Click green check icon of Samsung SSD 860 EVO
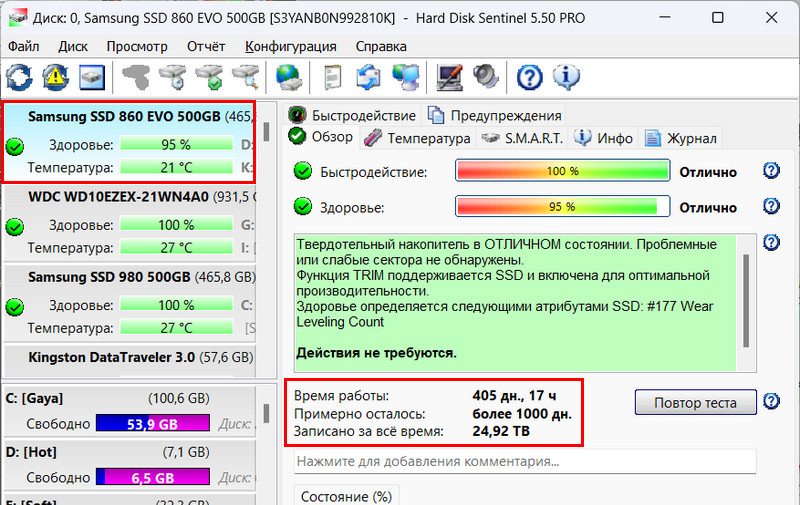Image resolution: width=800 pixels, height=505 pixels. (15, 147)
